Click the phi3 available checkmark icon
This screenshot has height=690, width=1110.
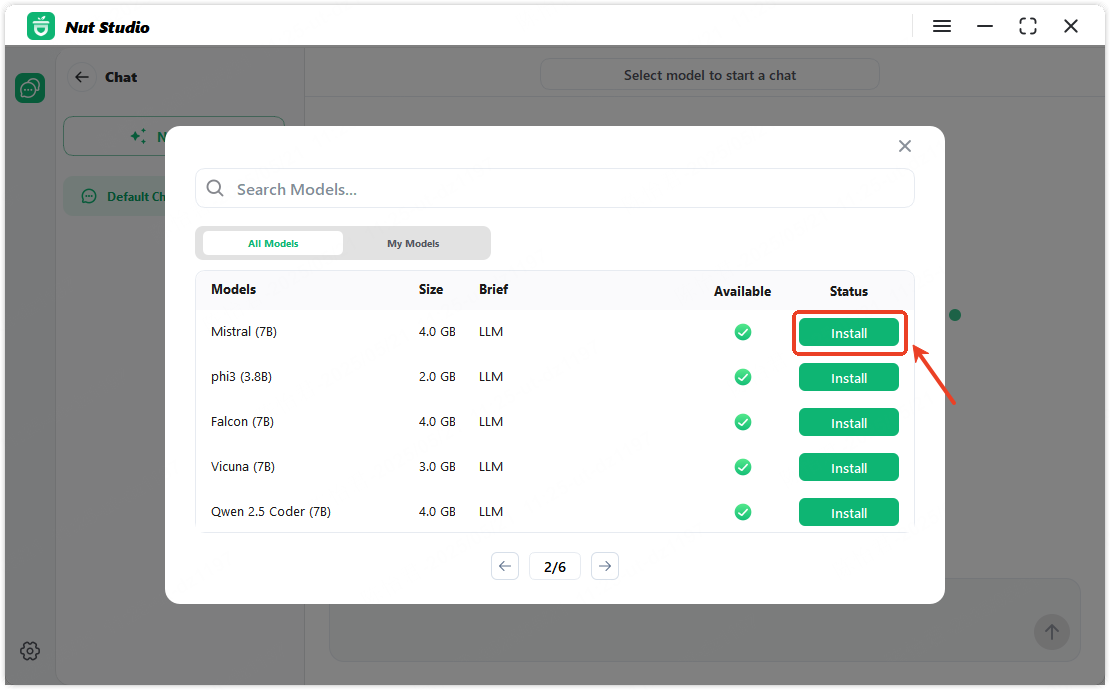743,377
